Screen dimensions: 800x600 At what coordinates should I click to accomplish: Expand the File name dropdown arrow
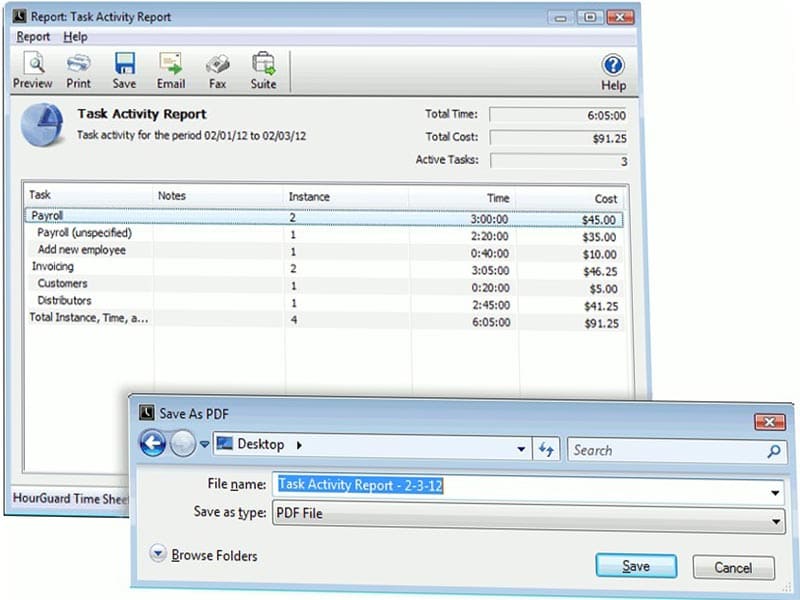[x=777, y=492]
